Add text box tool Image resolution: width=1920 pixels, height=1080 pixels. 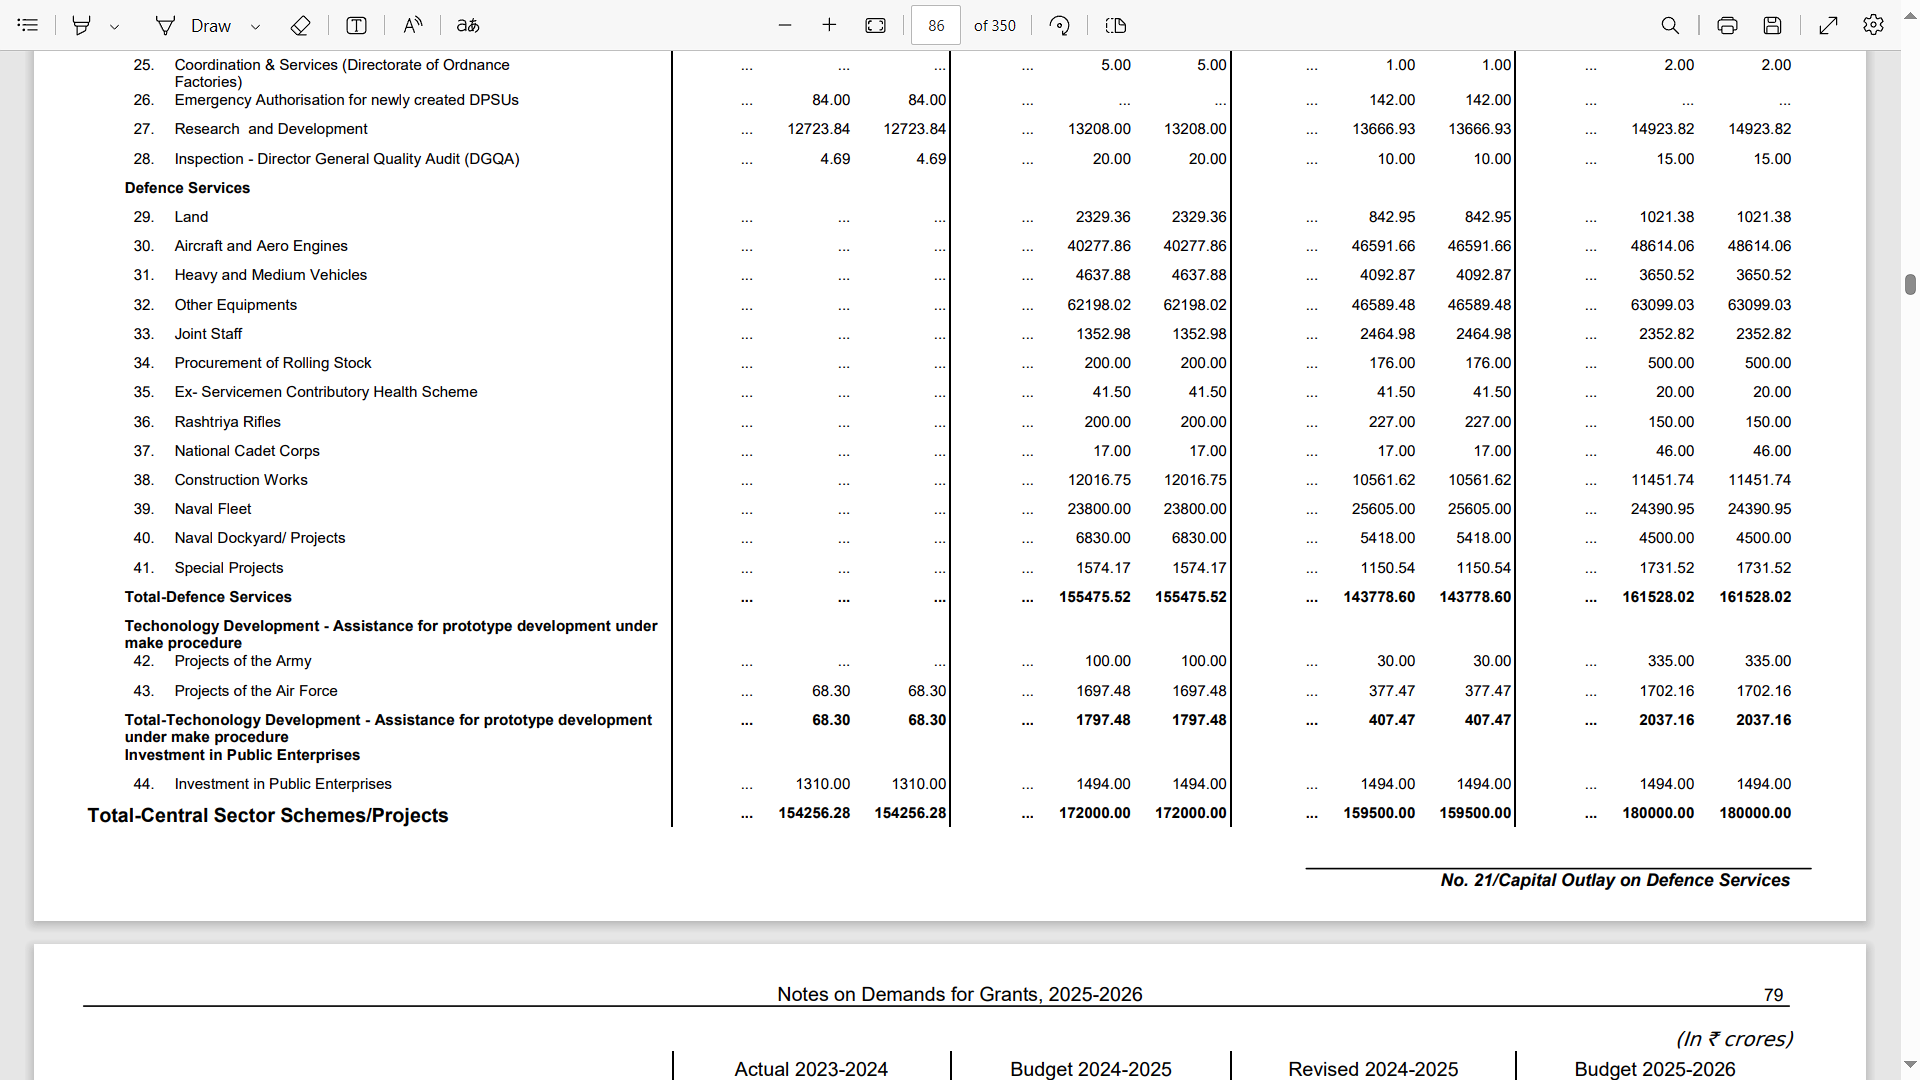(x=356, y=25)
